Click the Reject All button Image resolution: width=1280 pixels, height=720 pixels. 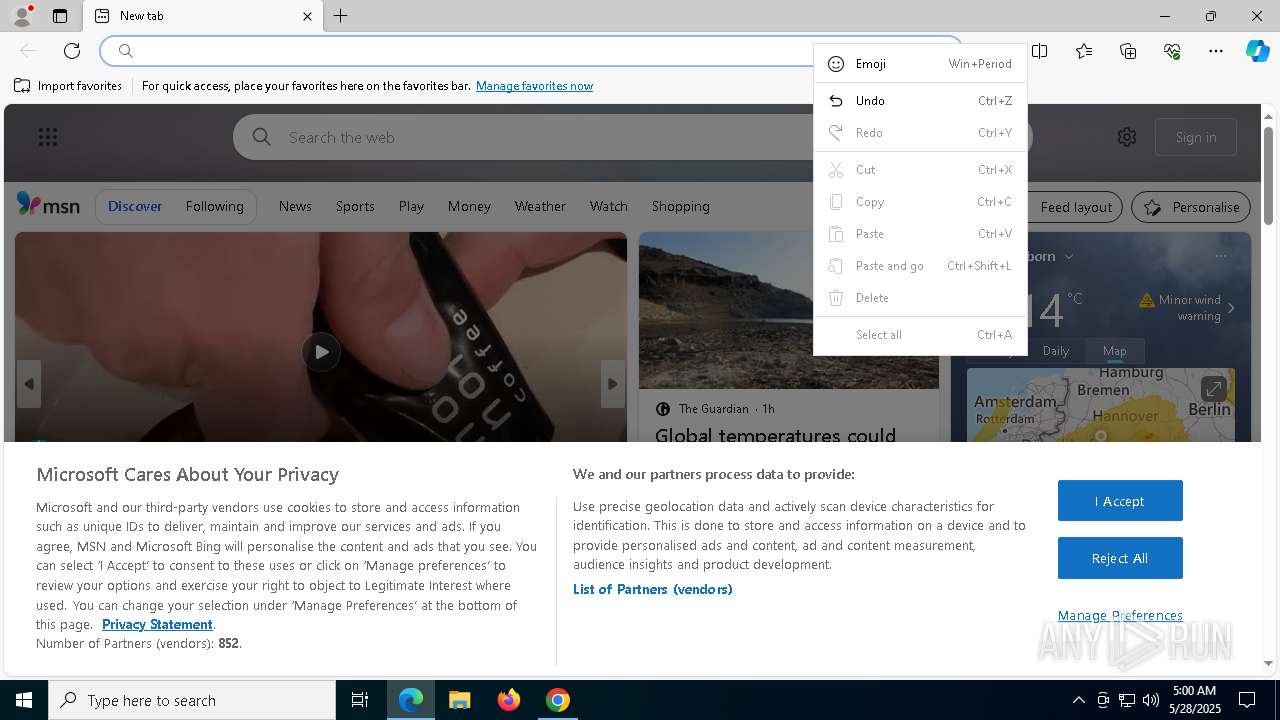point(1120,558)
